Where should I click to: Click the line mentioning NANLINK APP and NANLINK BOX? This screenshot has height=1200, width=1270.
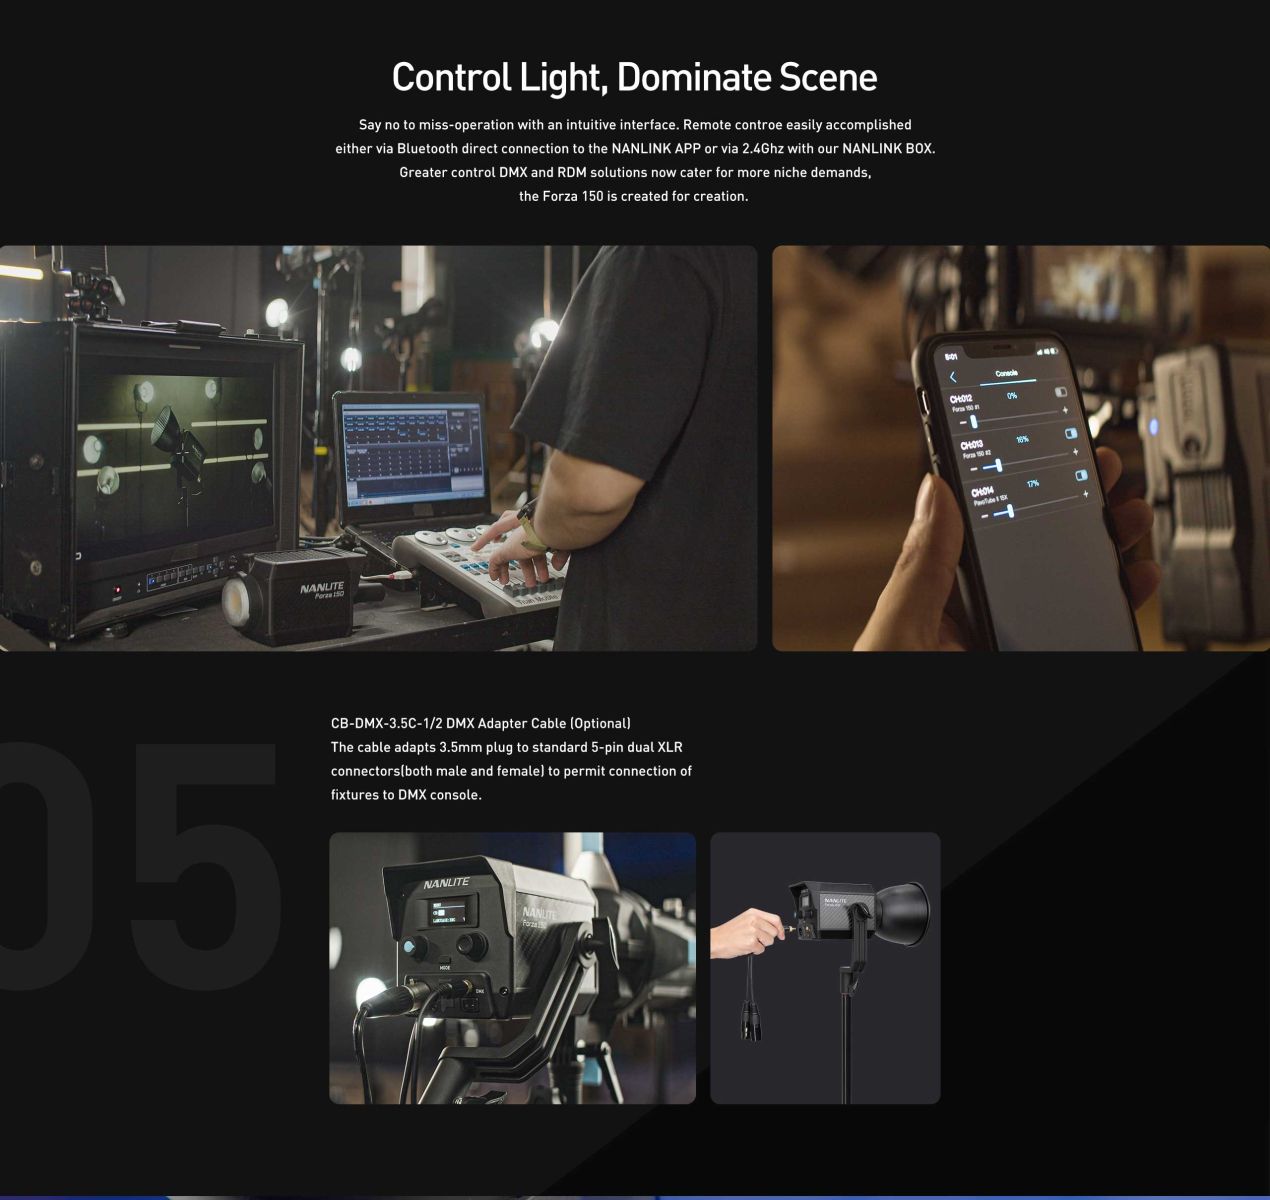tap(635, 149)
